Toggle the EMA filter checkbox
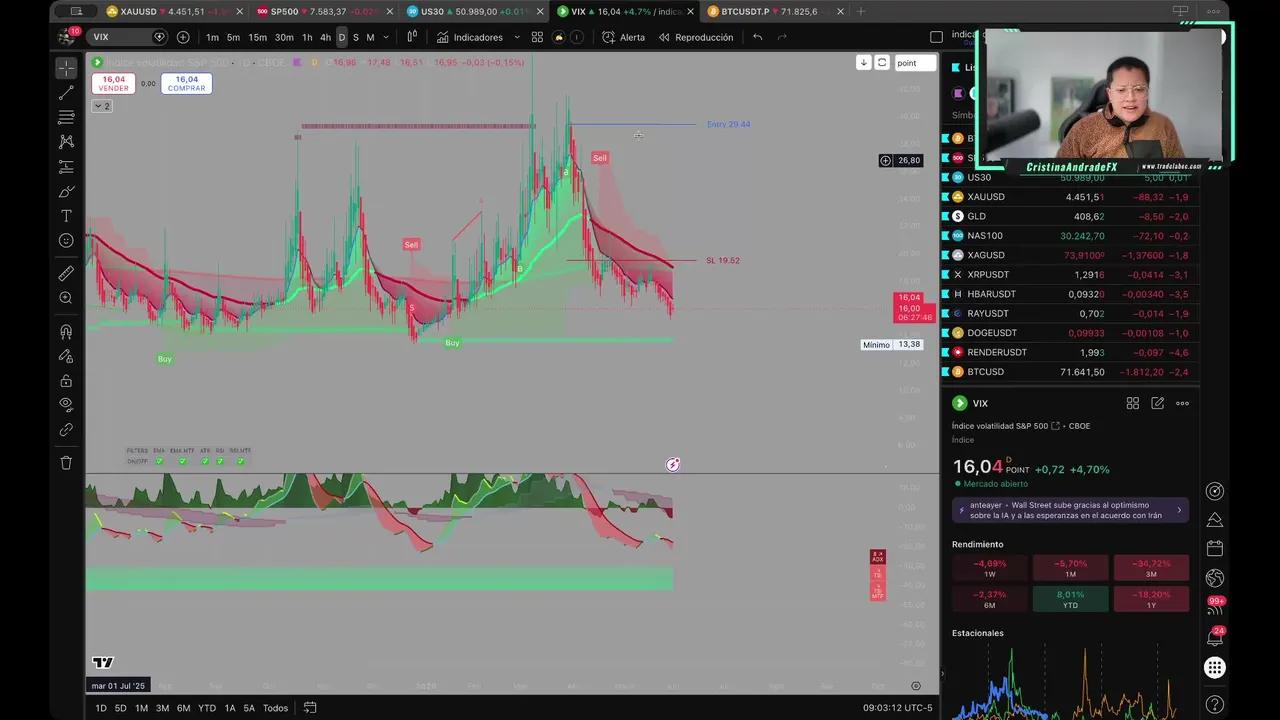The image size is (1280, 720). point(160,461)
